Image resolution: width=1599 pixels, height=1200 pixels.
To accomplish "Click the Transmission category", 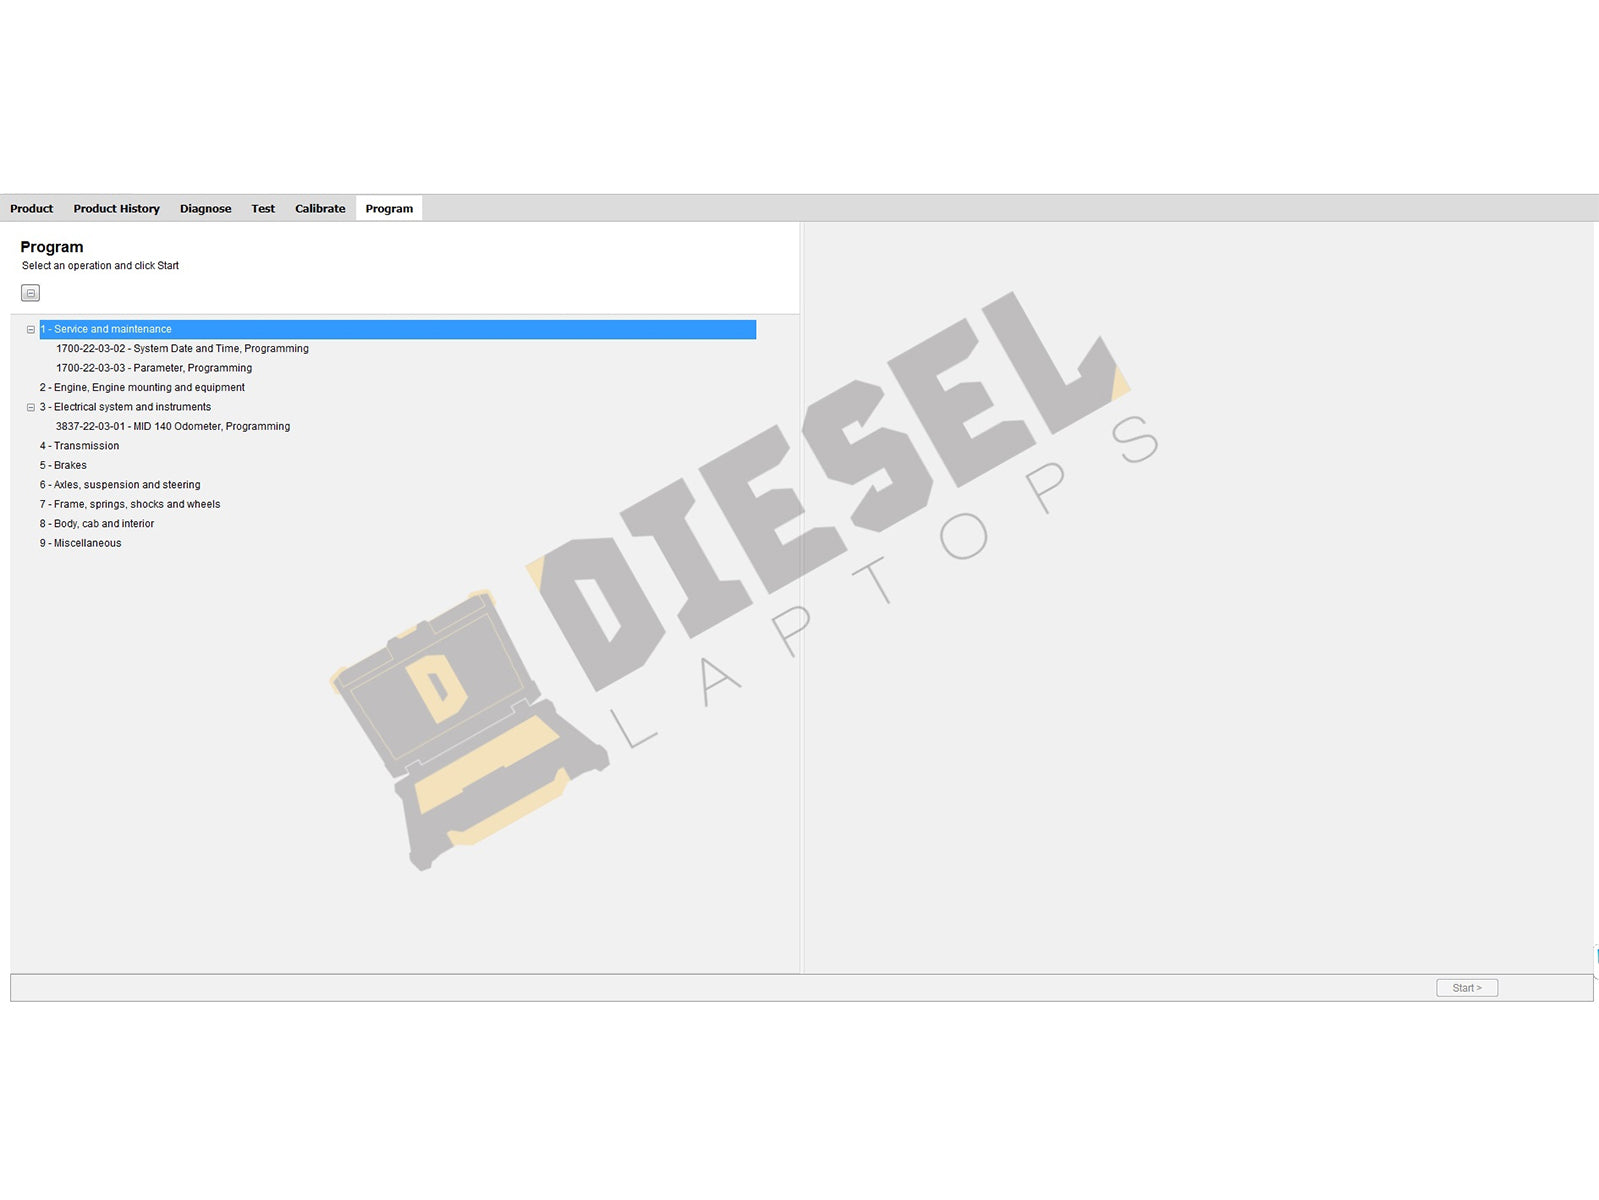I will click(79, 446).
